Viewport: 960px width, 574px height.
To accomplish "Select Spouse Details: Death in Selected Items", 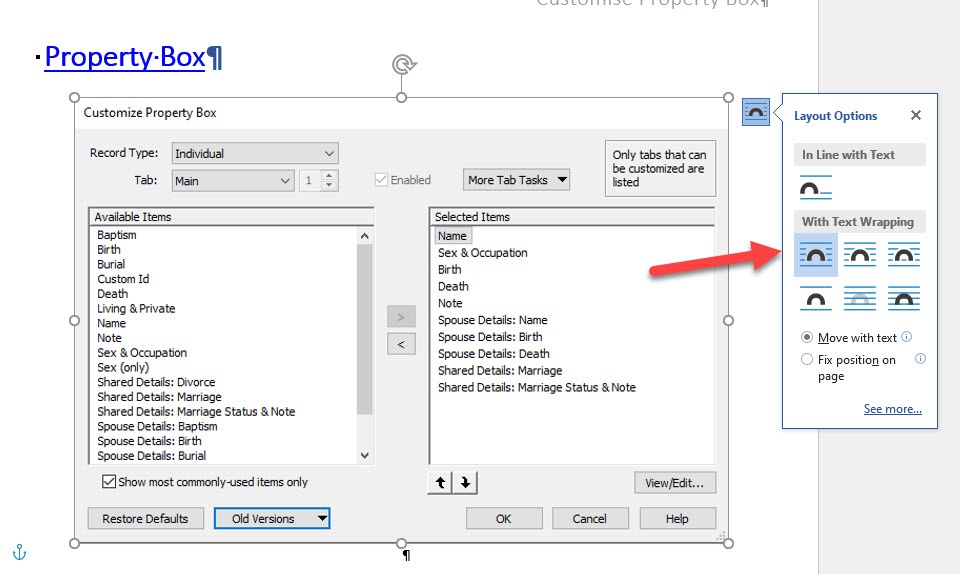I will [494, 354].
